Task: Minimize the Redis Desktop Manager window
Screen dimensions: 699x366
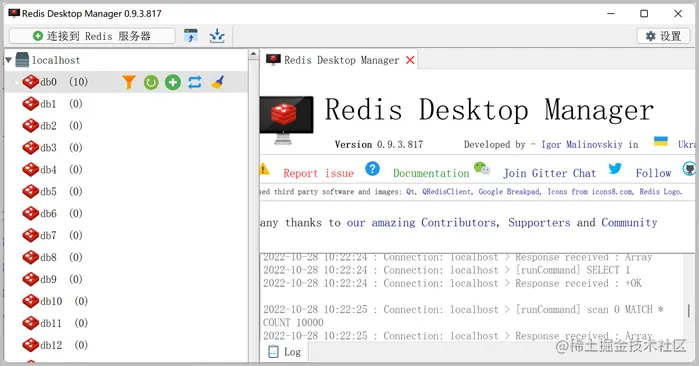Action: (611, 13)
